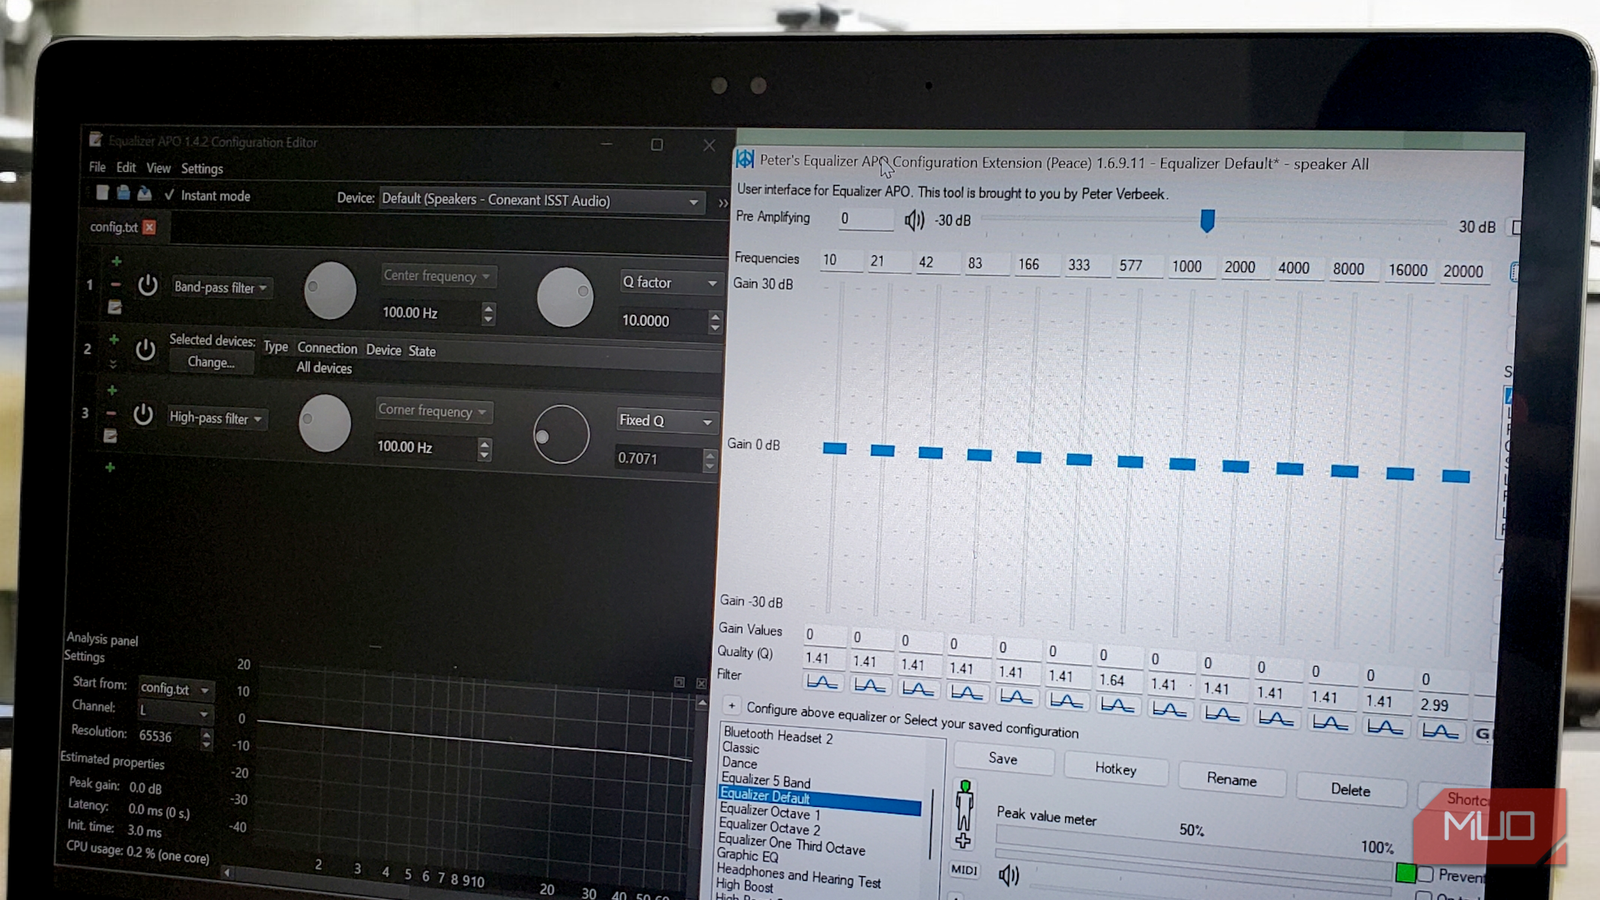Select the config.txt tab
The image size is (1600, 900).
pyautogui.click(x=113, y=227)
